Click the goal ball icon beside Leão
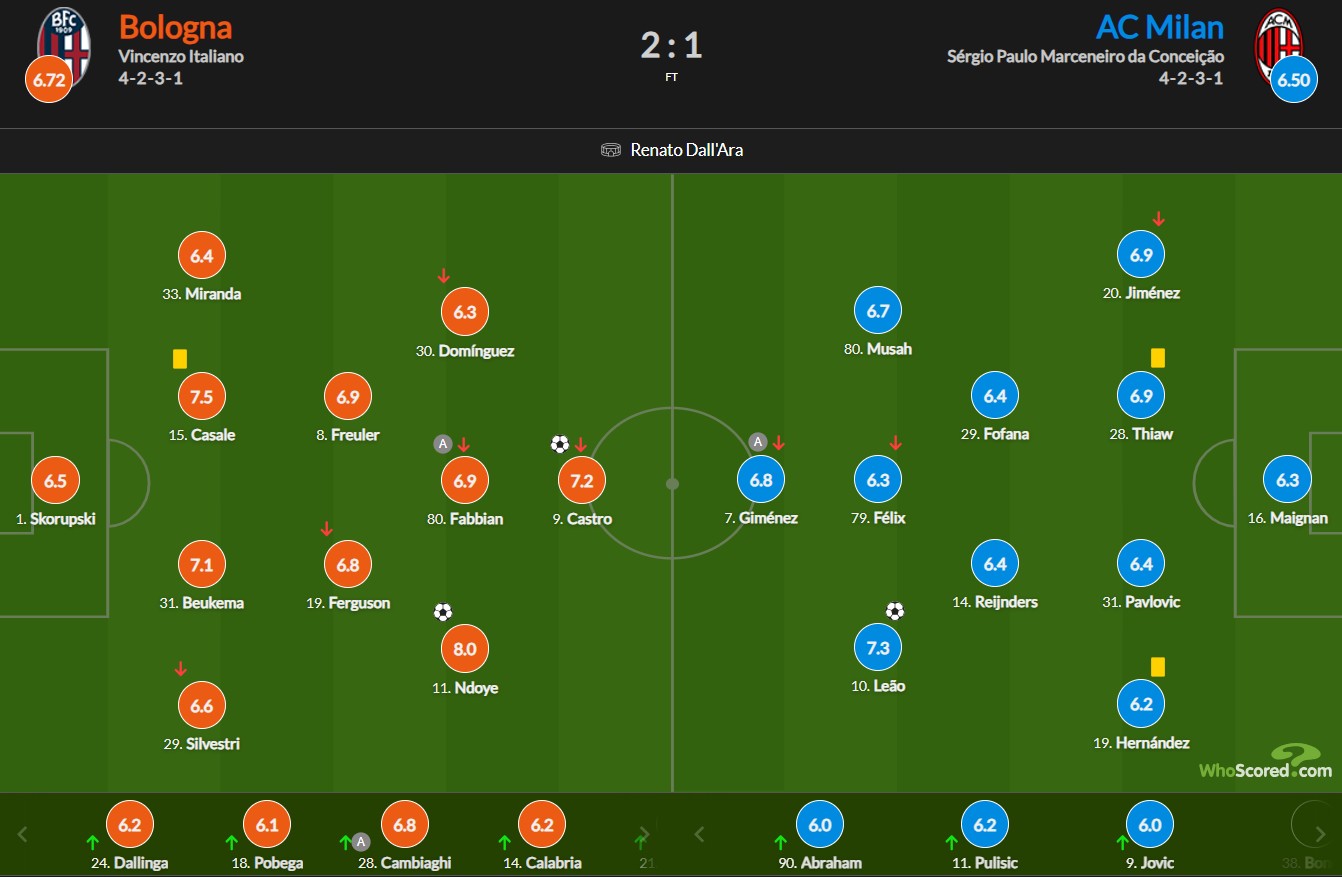Screen dimensions: 1342x877 [895, 611]
